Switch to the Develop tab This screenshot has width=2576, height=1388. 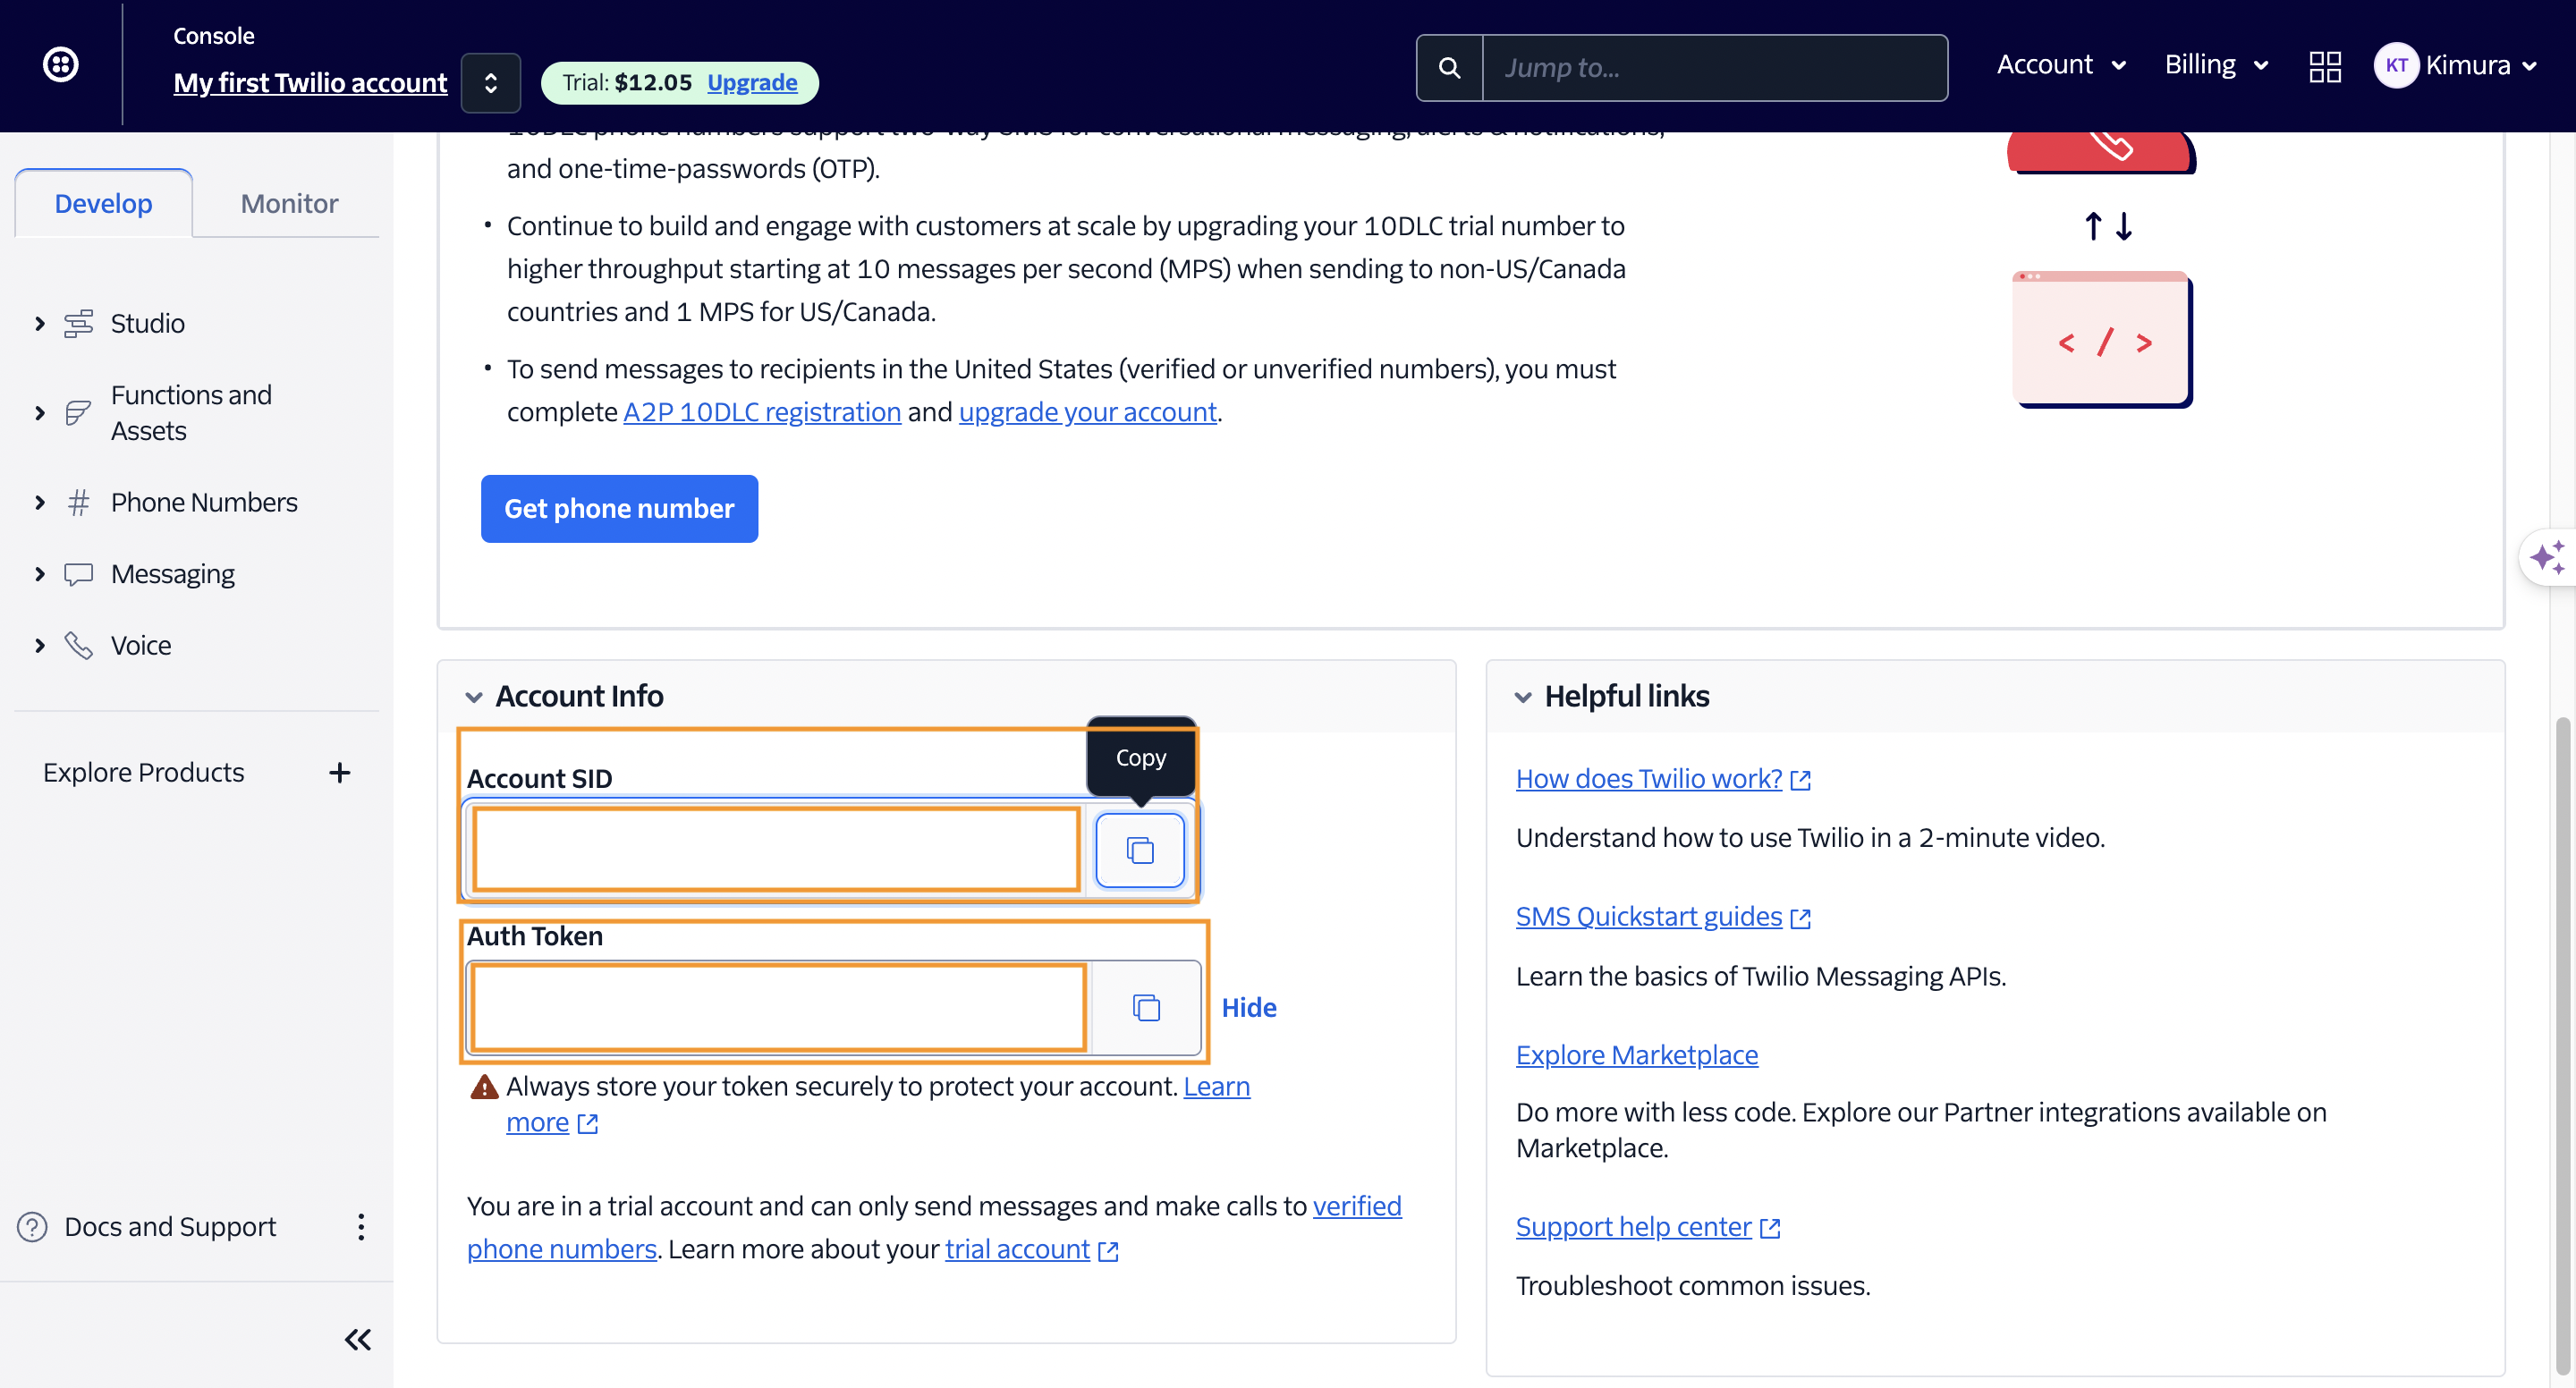[104, 203]
